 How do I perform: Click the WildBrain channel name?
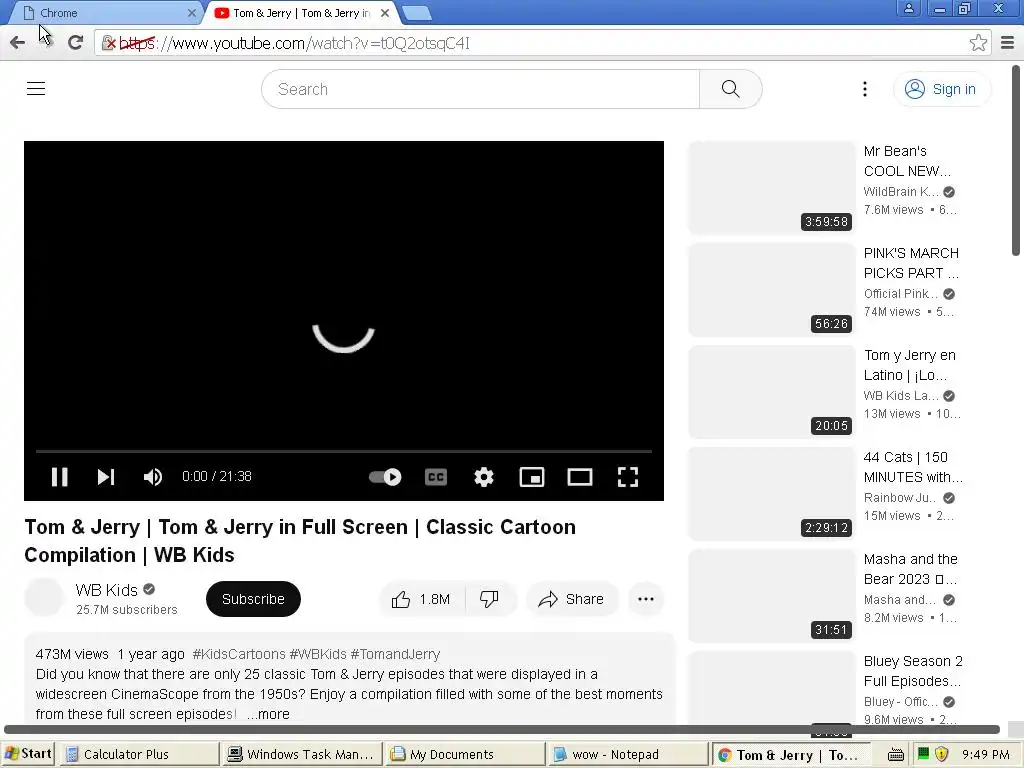click(901, 191)
